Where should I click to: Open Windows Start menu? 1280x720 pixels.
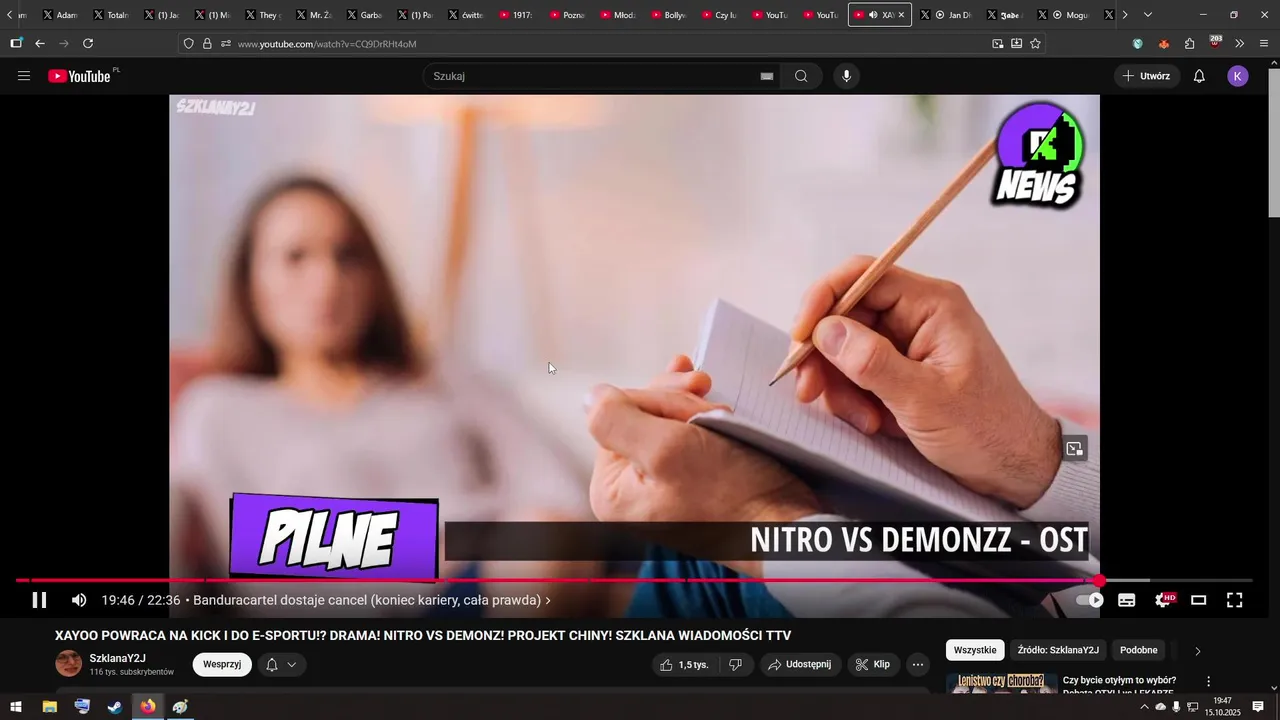pos(16,707)
